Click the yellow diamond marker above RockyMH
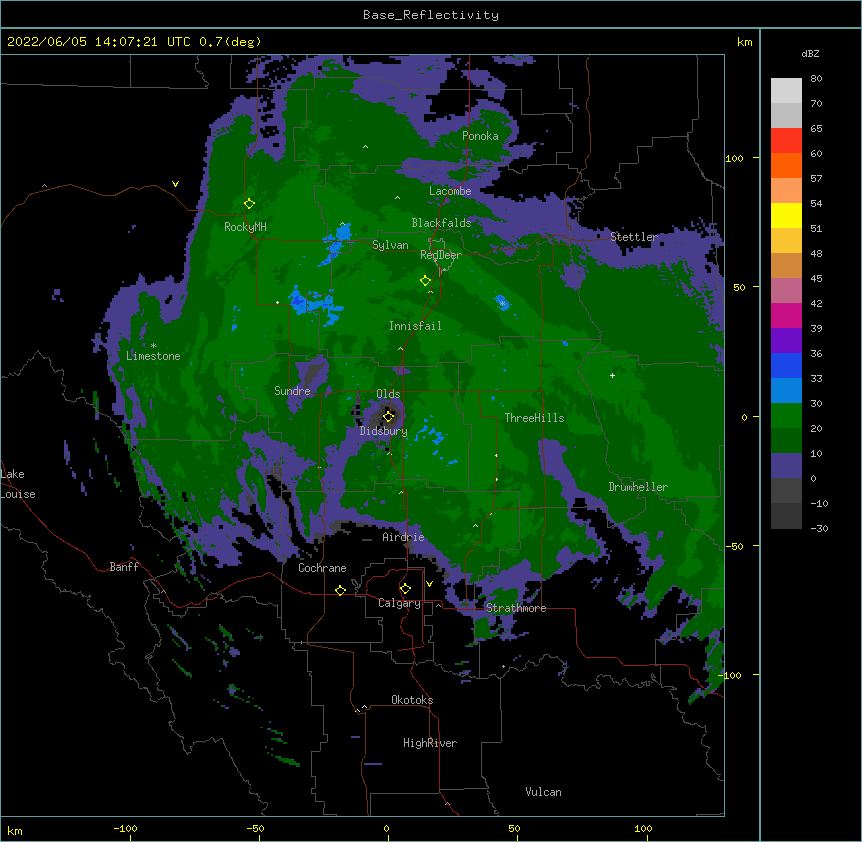 [x=249, y=204]
